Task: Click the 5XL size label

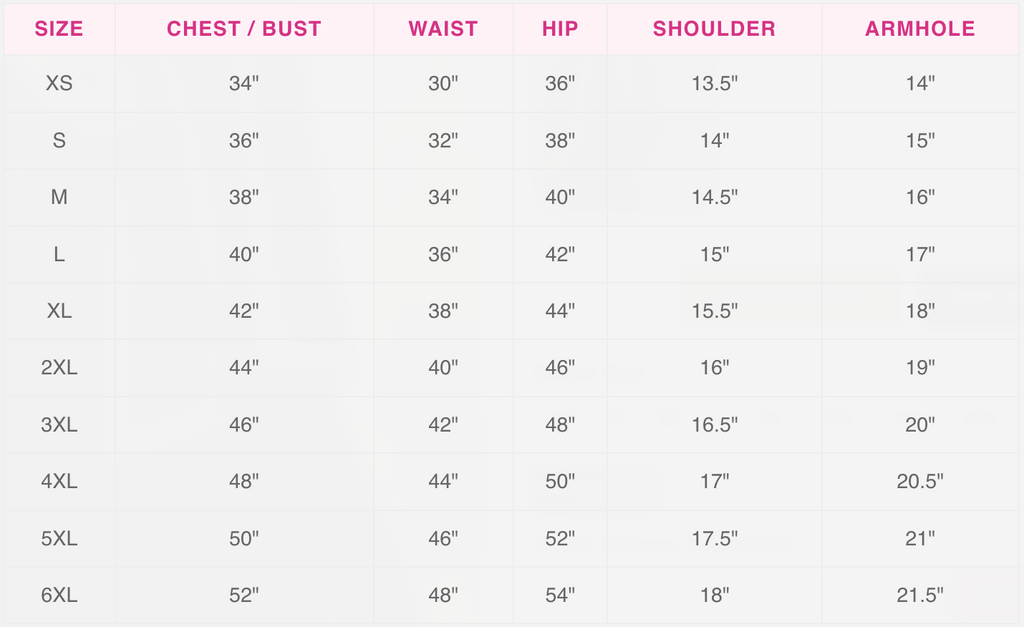Action: pos(59,539)
